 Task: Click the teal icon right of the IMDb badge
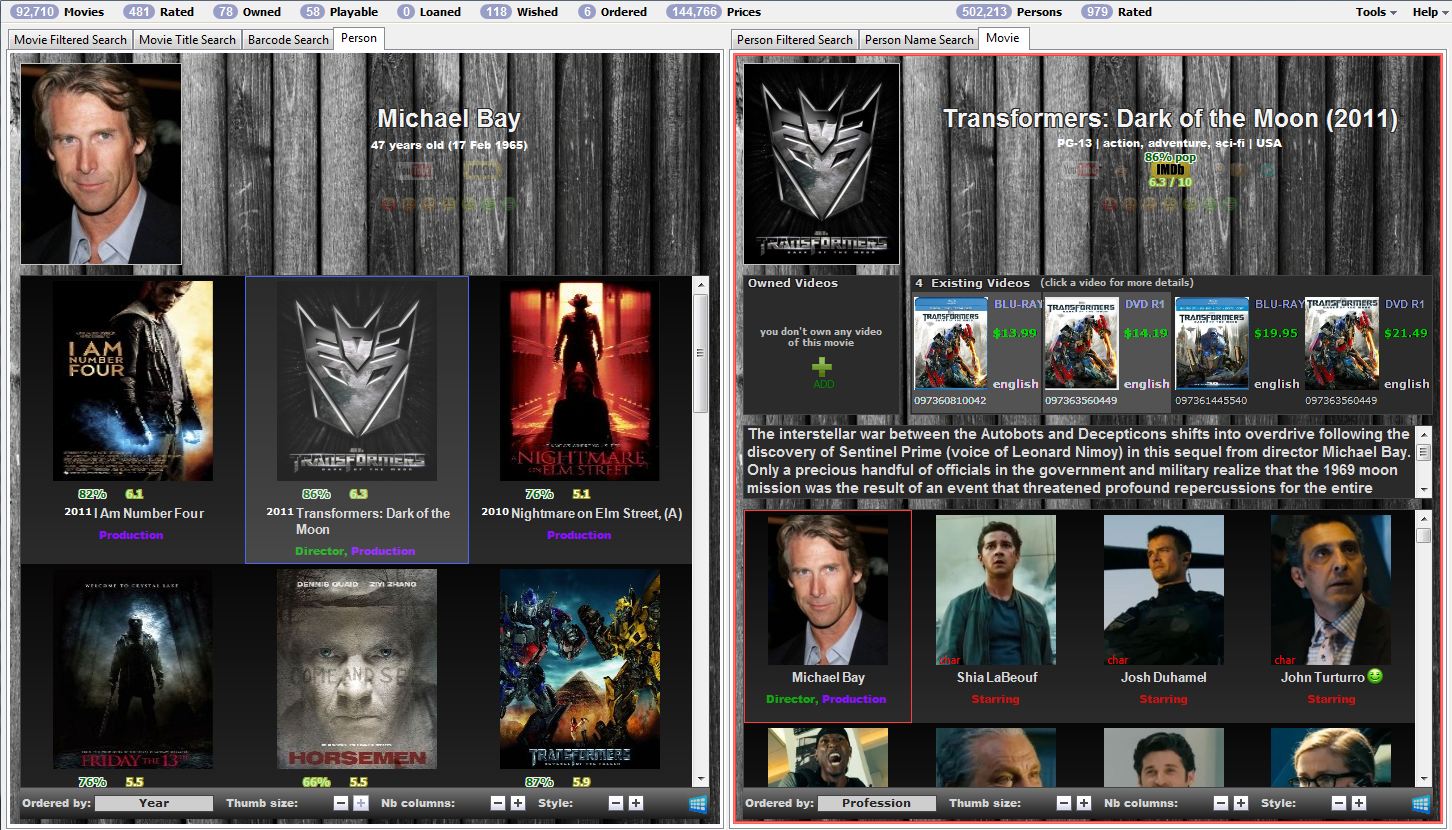(1268, 170)
